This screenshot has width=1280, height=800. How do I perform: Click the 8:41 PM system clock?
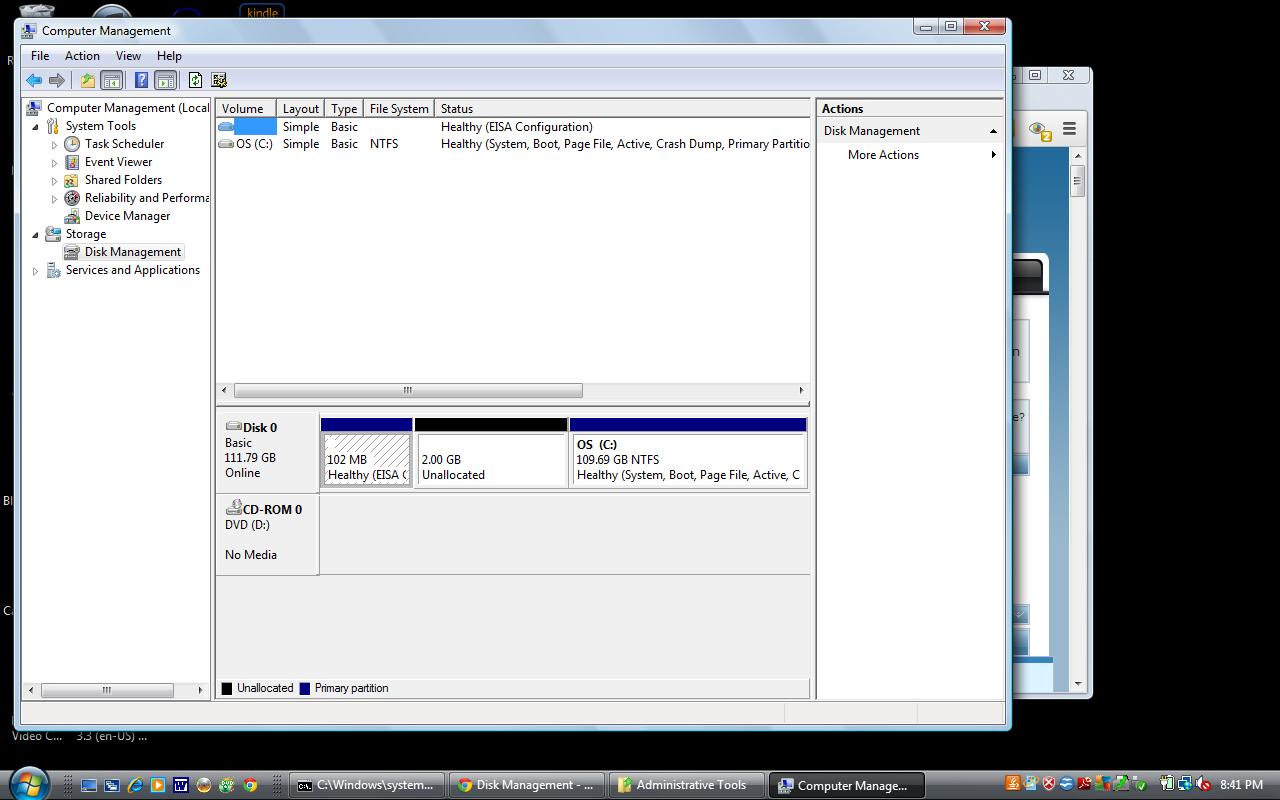(1241, 785)
